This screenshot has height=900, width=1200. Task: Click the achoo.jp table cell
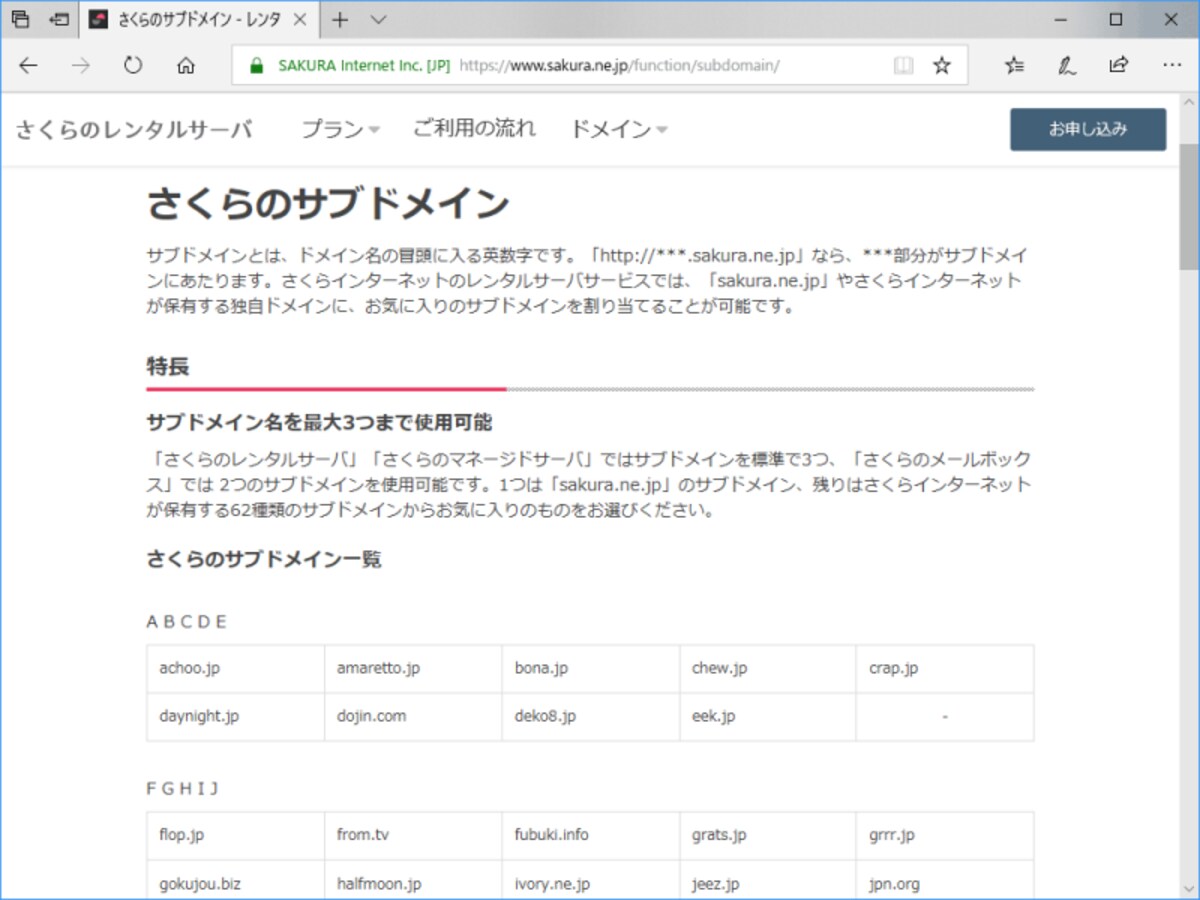click(x=235, y=669)
